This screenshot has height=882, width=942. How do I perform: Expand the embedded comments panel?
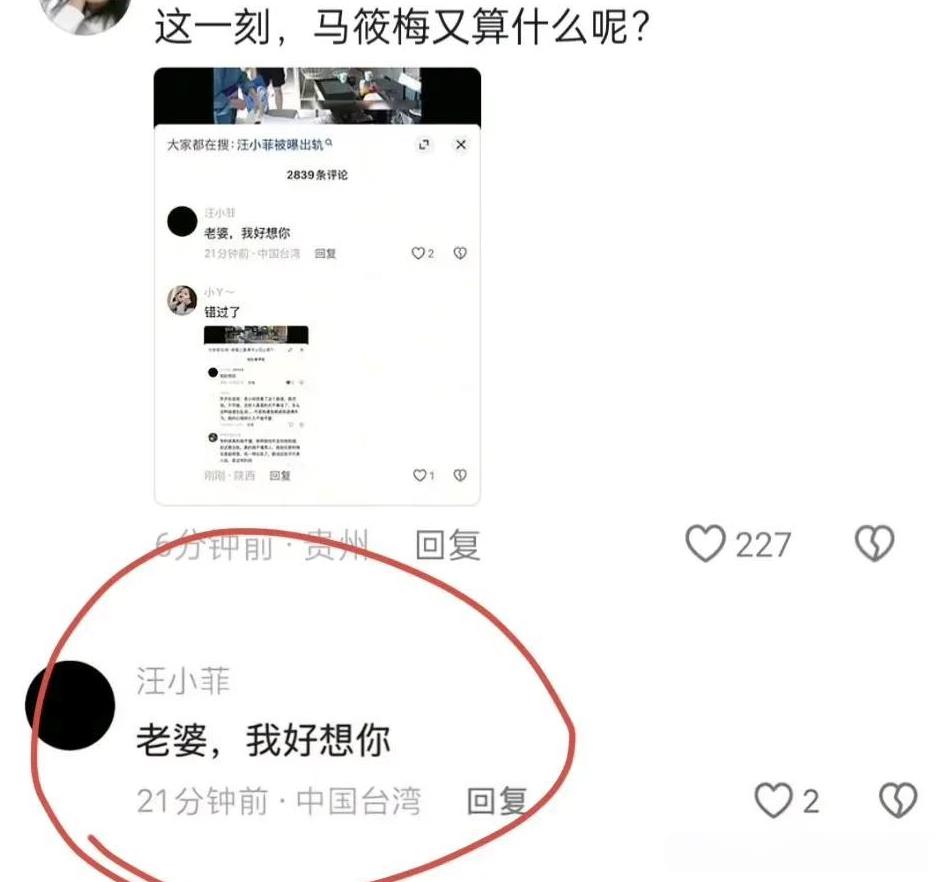[424, 145]
